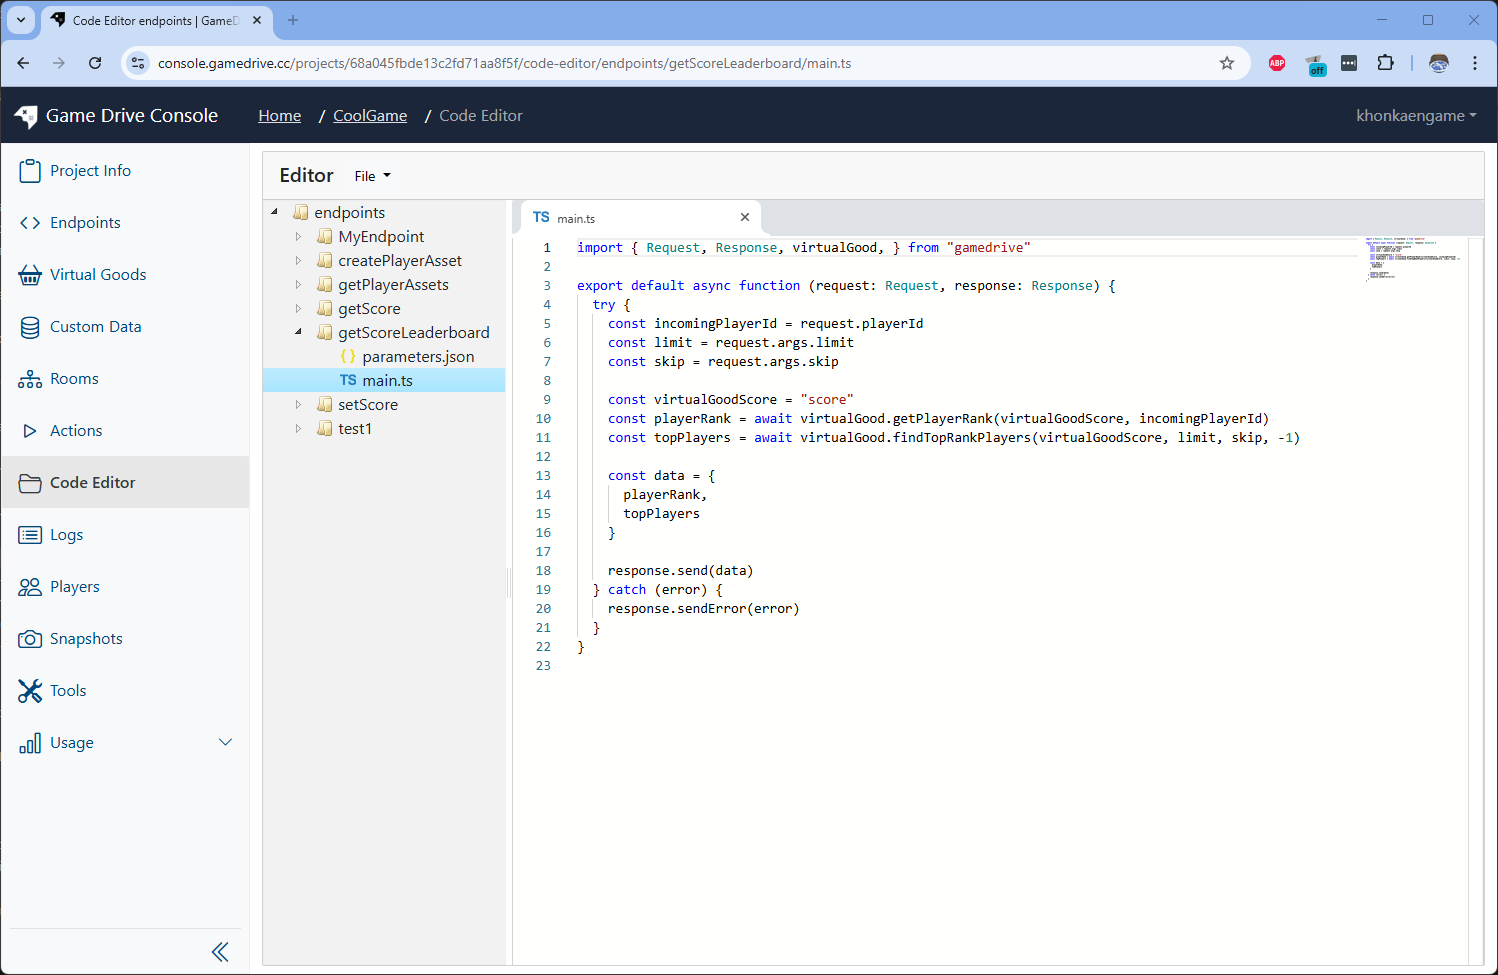Open the CoolGame breadcrumb link

click(369, 115)
